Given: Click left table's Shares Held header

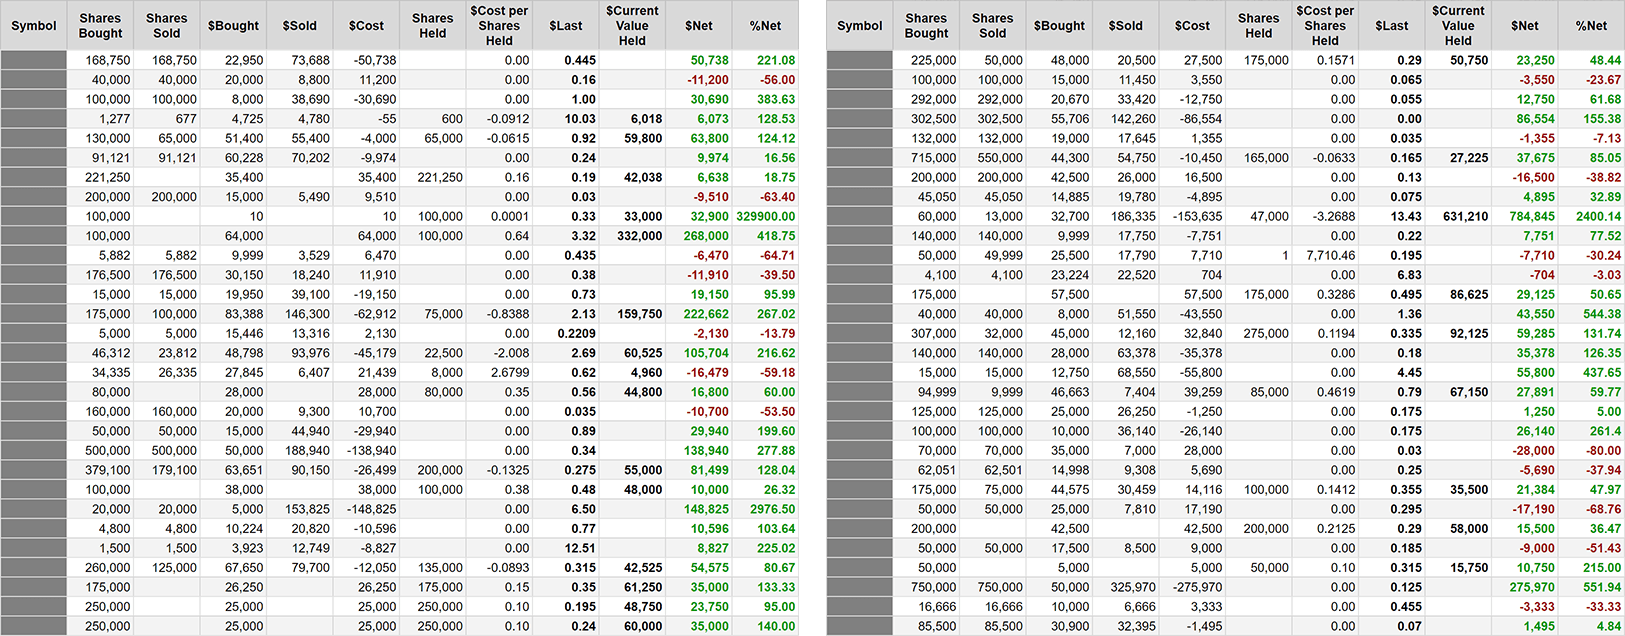Looking at the screenshot, I should coord(432,26).
